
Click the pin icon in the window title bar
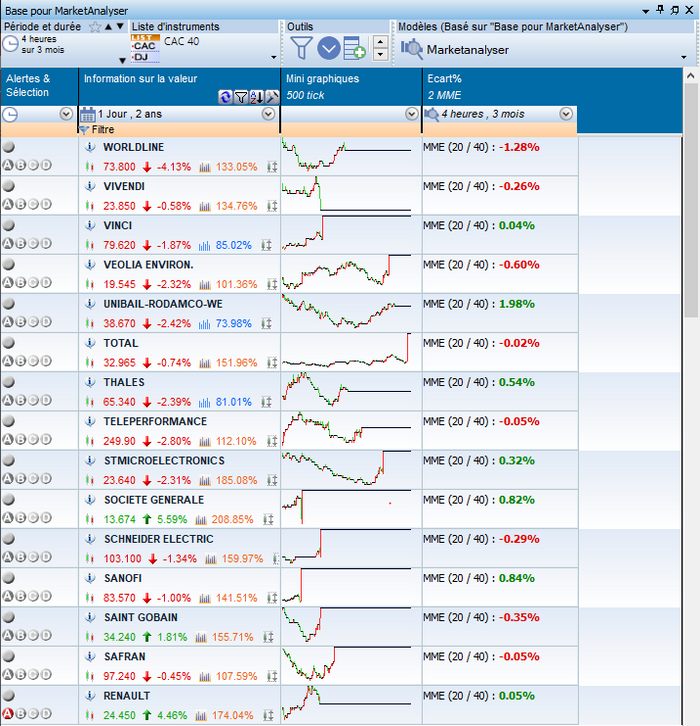click(661, 10)
